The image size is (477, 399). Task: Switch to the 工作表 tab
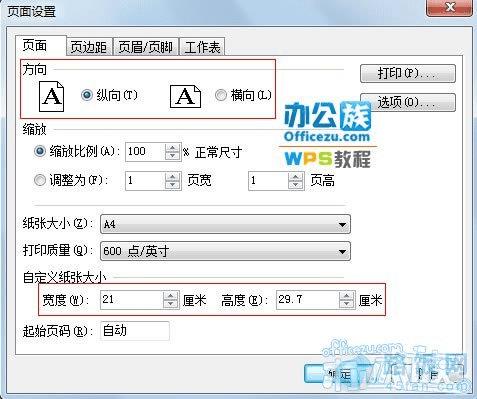pos(202,47)
